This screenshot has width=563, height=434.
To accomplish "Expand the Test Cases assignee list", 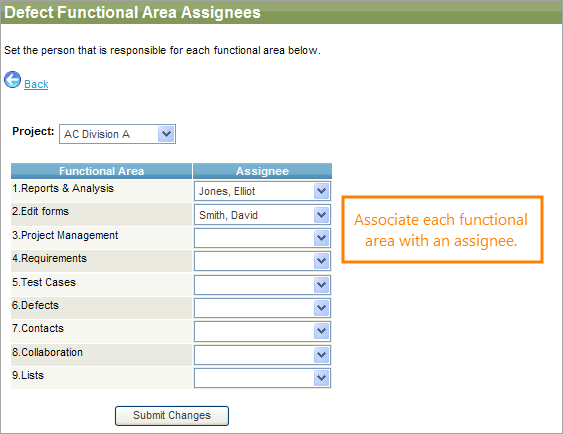I will pyautogui.click(x=262, y=285).
